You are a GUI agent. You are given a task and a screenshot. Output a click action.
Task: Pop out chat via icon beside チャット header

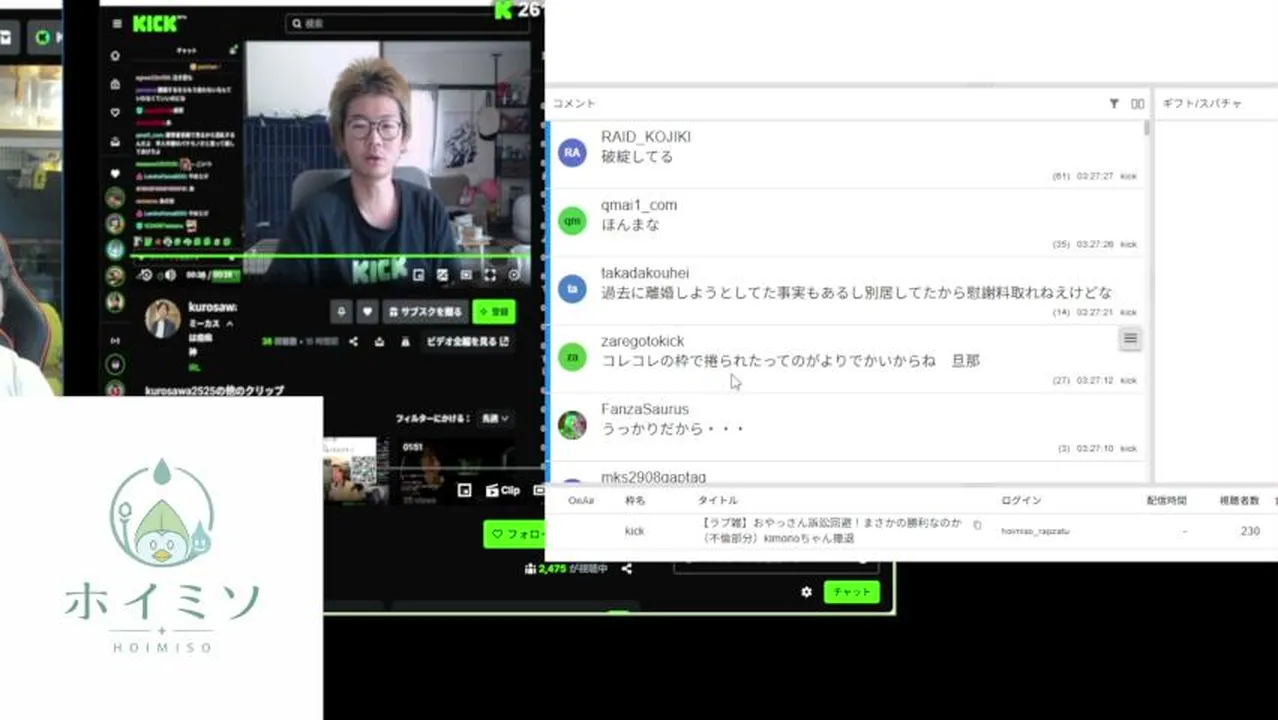[234, 49]
